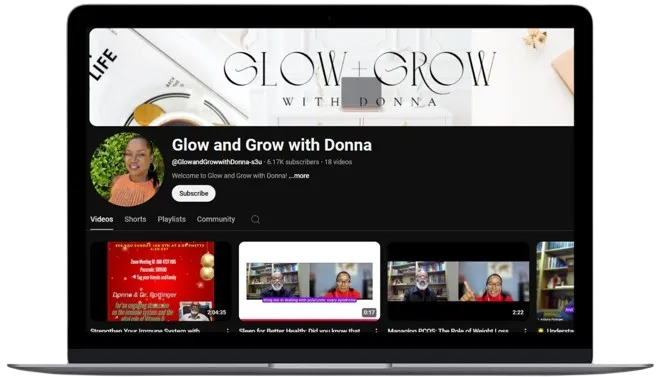The image size is (663, 377).
Task: Expand channel description with ...more
Action: pyautogui.click(x=299, y=175)
